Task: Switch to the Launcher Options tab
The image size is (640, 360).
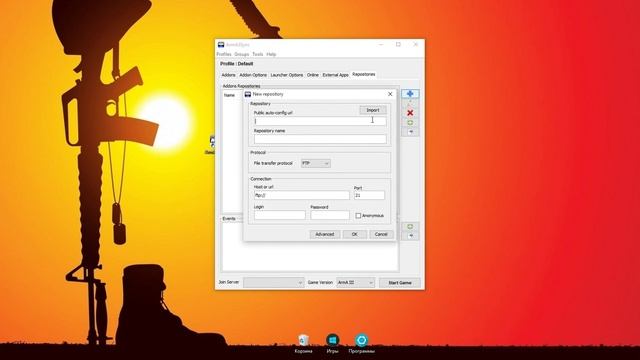Action: [x=287, y=75]
